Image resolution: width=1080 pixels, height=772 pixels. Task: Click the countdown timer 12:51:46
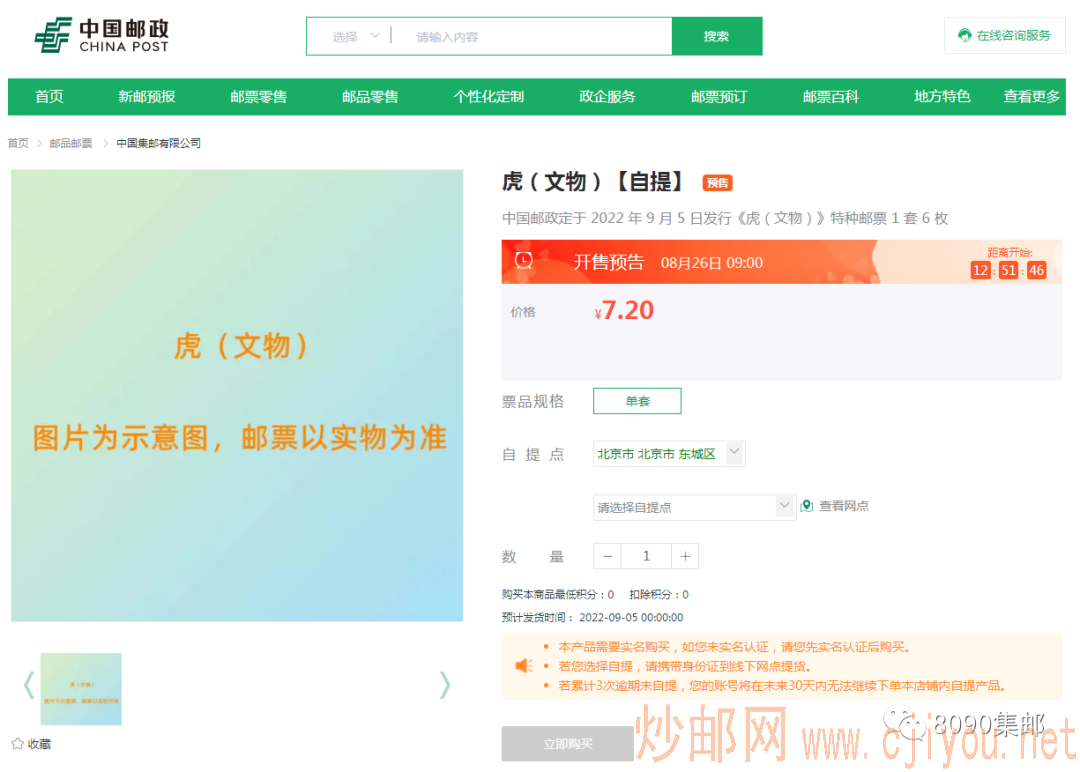1008,270
